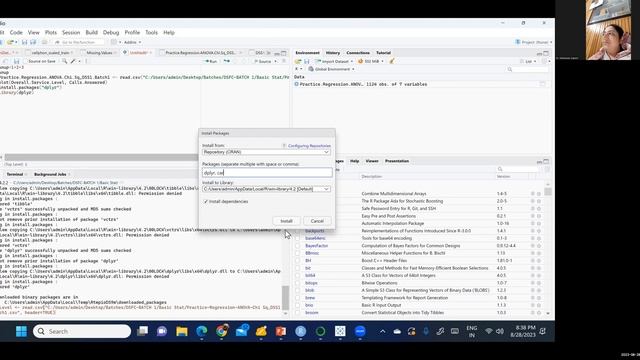Open the Debug menu
The width and height of the screenshot is (640, 360).
111,32
